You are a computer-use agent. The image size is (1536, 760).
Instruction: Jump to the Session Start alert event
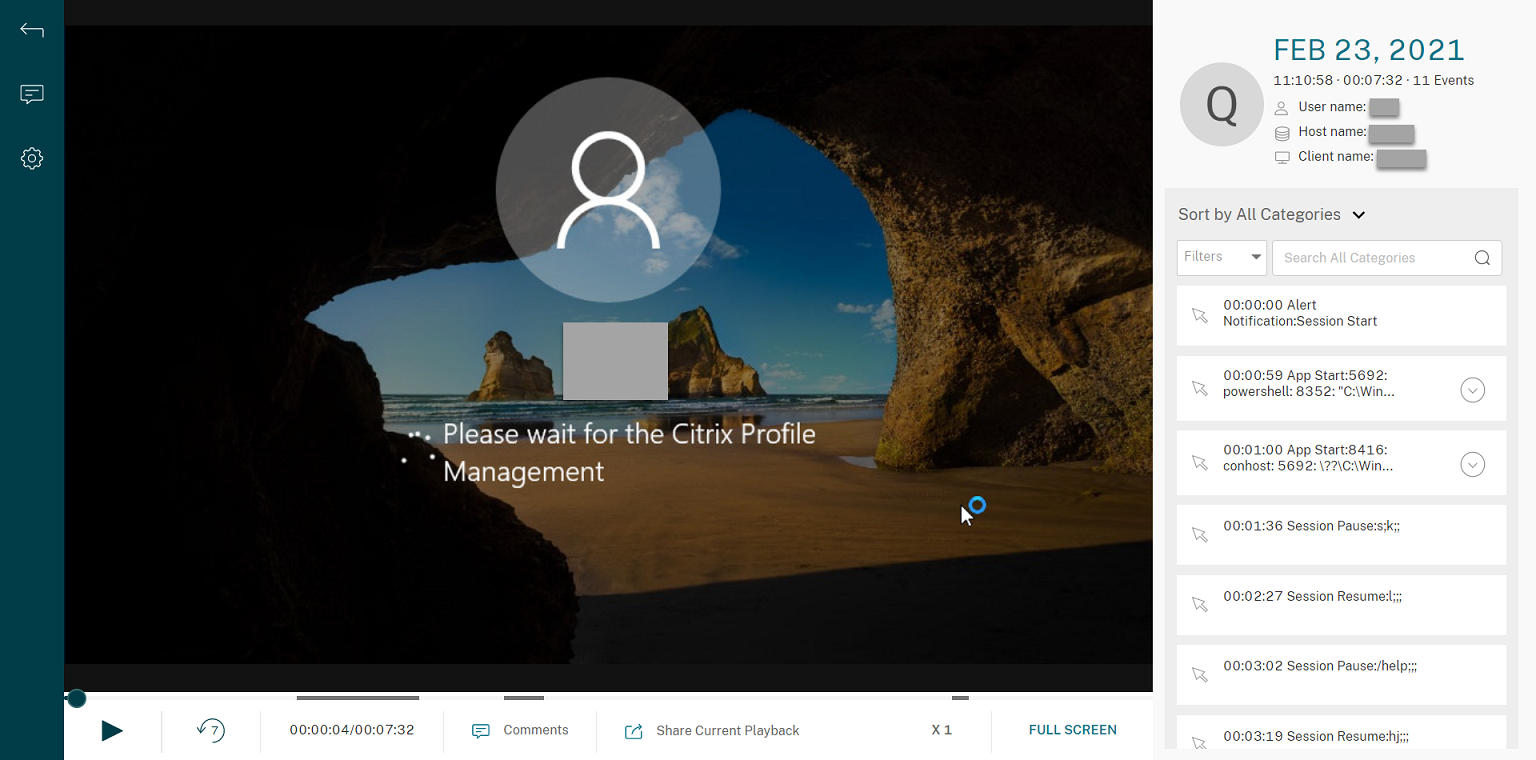(1340, 314)
